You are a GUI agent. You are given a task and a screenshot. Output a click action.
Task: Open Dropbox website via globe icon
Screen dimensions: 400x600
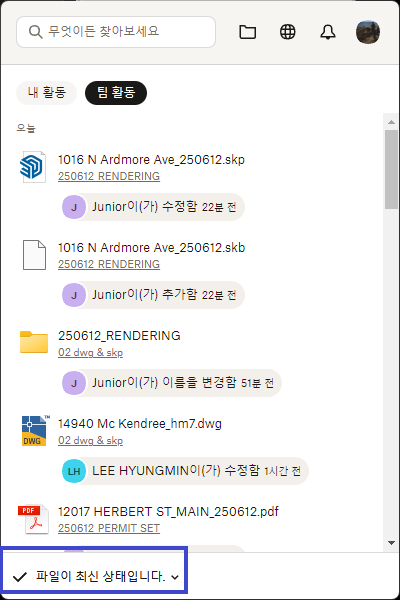pos(287,32)
